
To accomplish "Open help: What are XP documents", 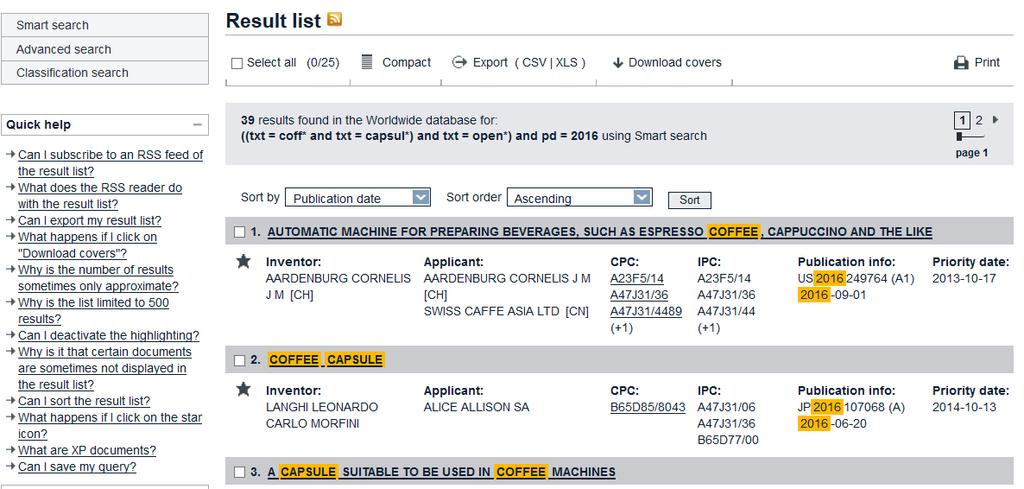I will coord(87,450).
